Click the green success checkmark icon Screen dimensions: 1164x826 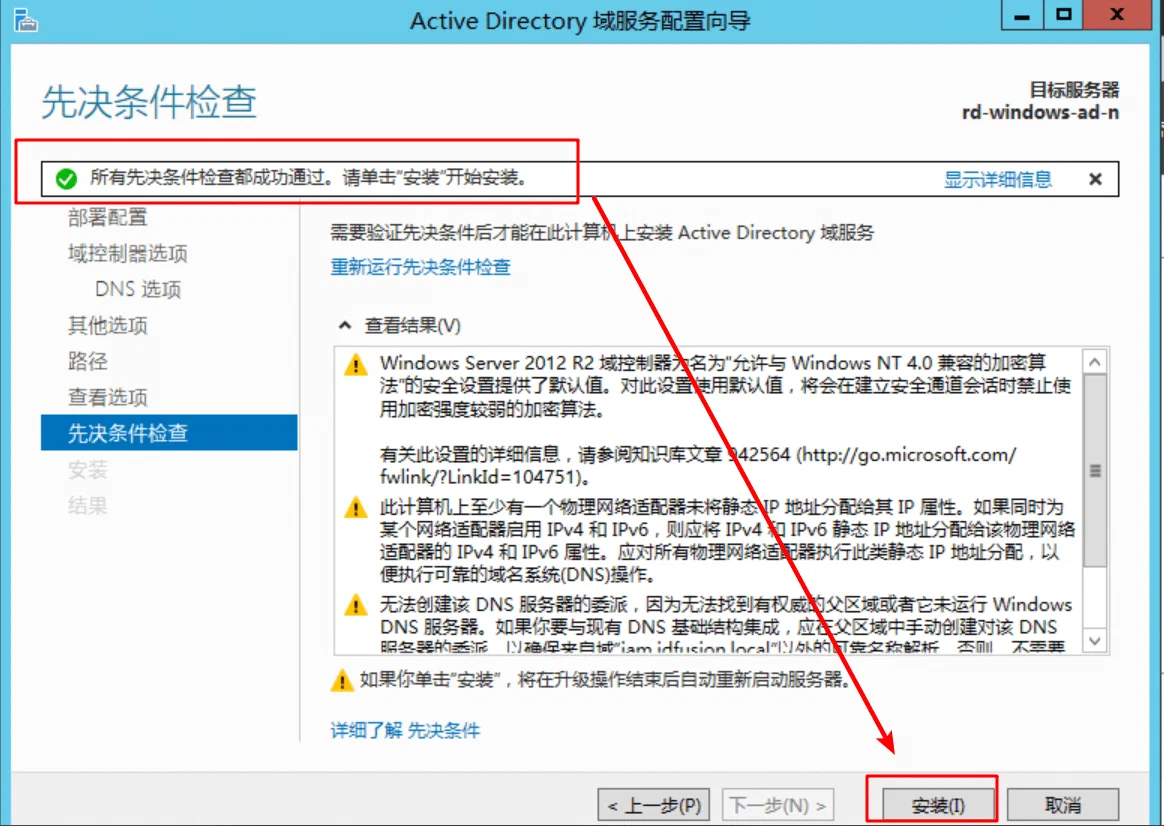coord(66,179)
